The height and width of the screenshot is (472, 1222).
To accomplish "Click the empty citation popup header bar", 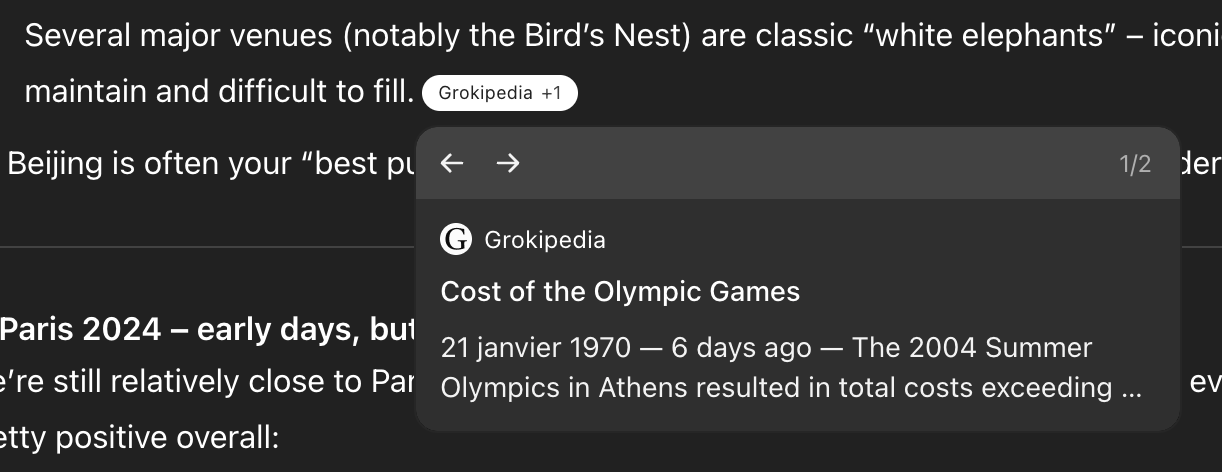I will (800, 164).
